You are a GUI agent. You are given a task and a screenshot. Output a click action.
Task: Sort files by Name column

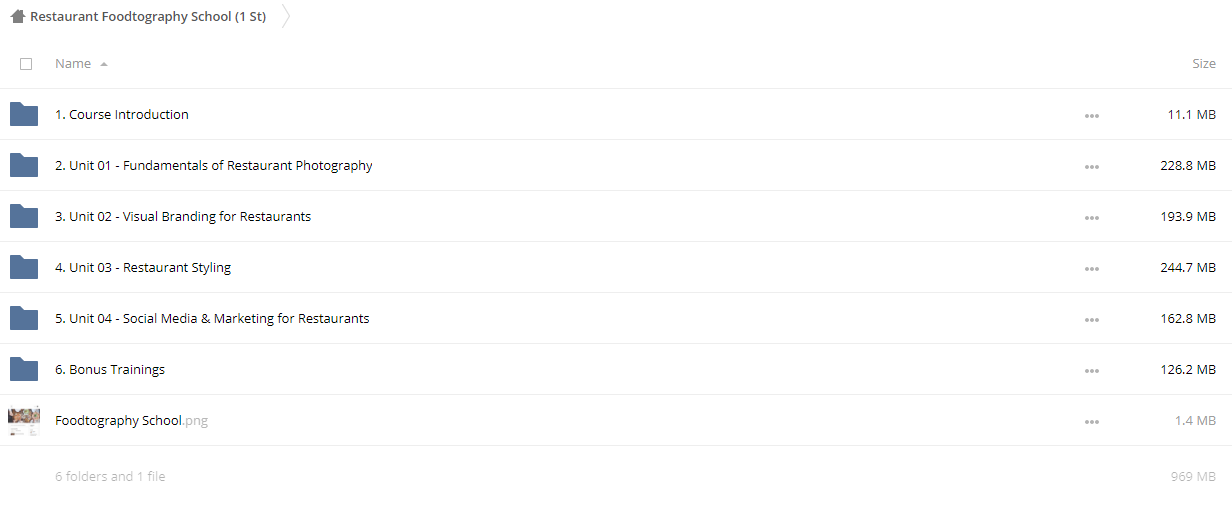tap(73, 64)
